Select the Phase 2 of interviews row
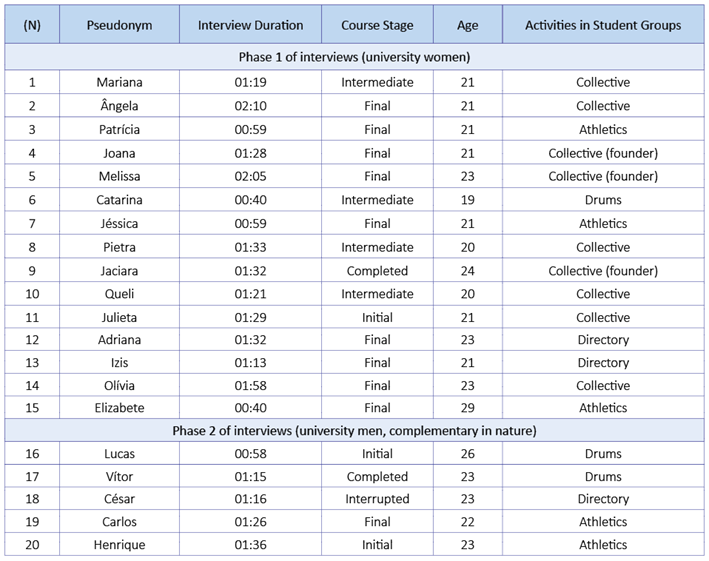This screenshot has height=561, width=709. (354, 431)
